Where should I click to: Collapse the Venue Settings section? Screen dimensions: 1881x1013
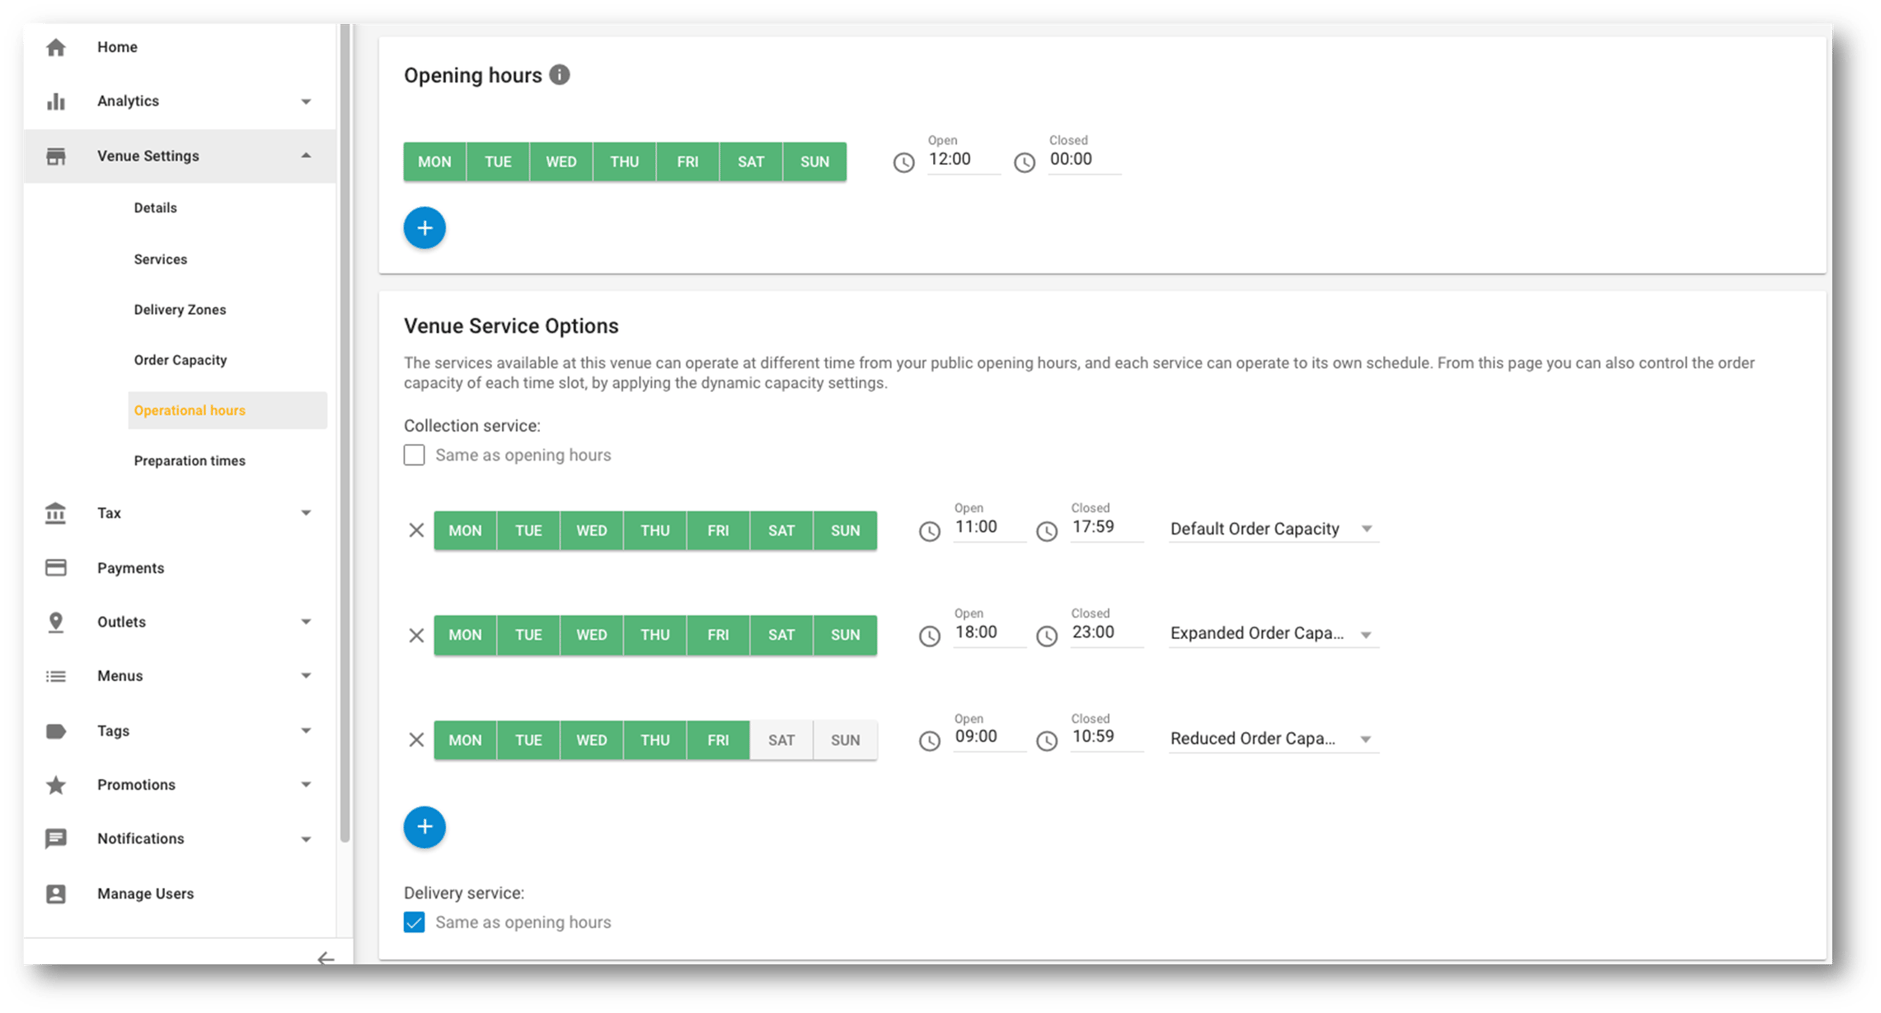306,155
